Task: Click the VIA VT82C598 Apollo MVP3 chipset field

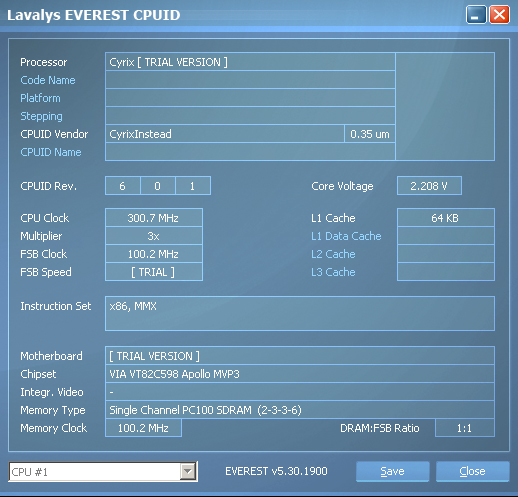Action: [300, 374]
